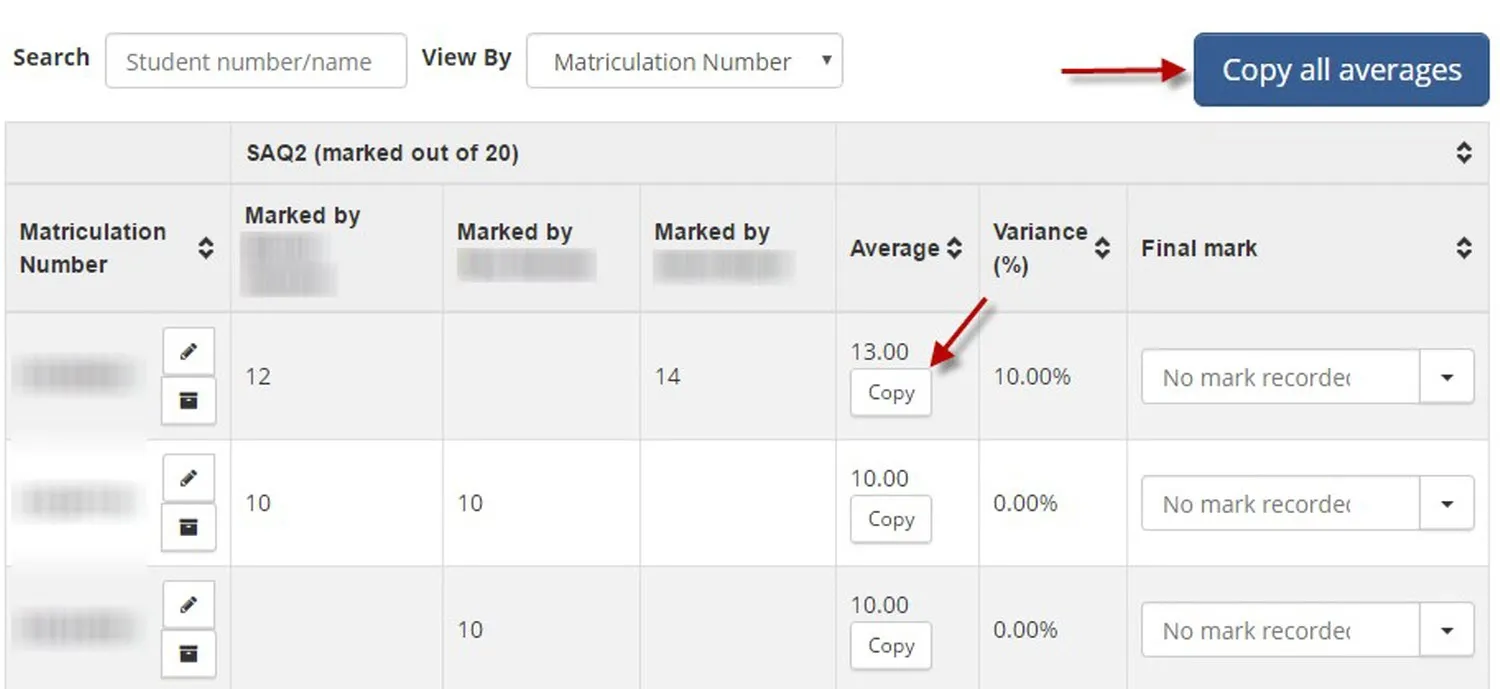The height and width of the screenshot is (689, 1500).
Task: Click Copy button in second student row
Action: pos(890,519)
